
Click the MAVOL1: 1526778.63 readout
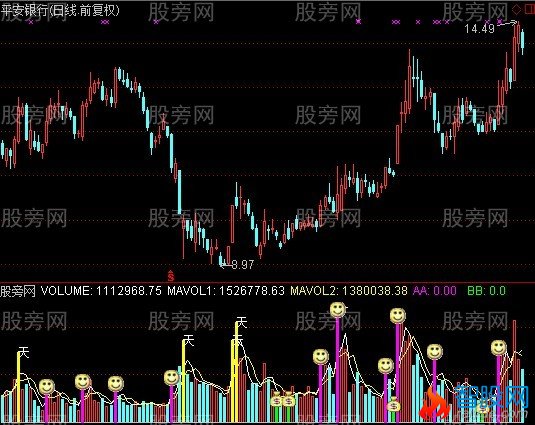pyautogui.click(x=226, y=291)
